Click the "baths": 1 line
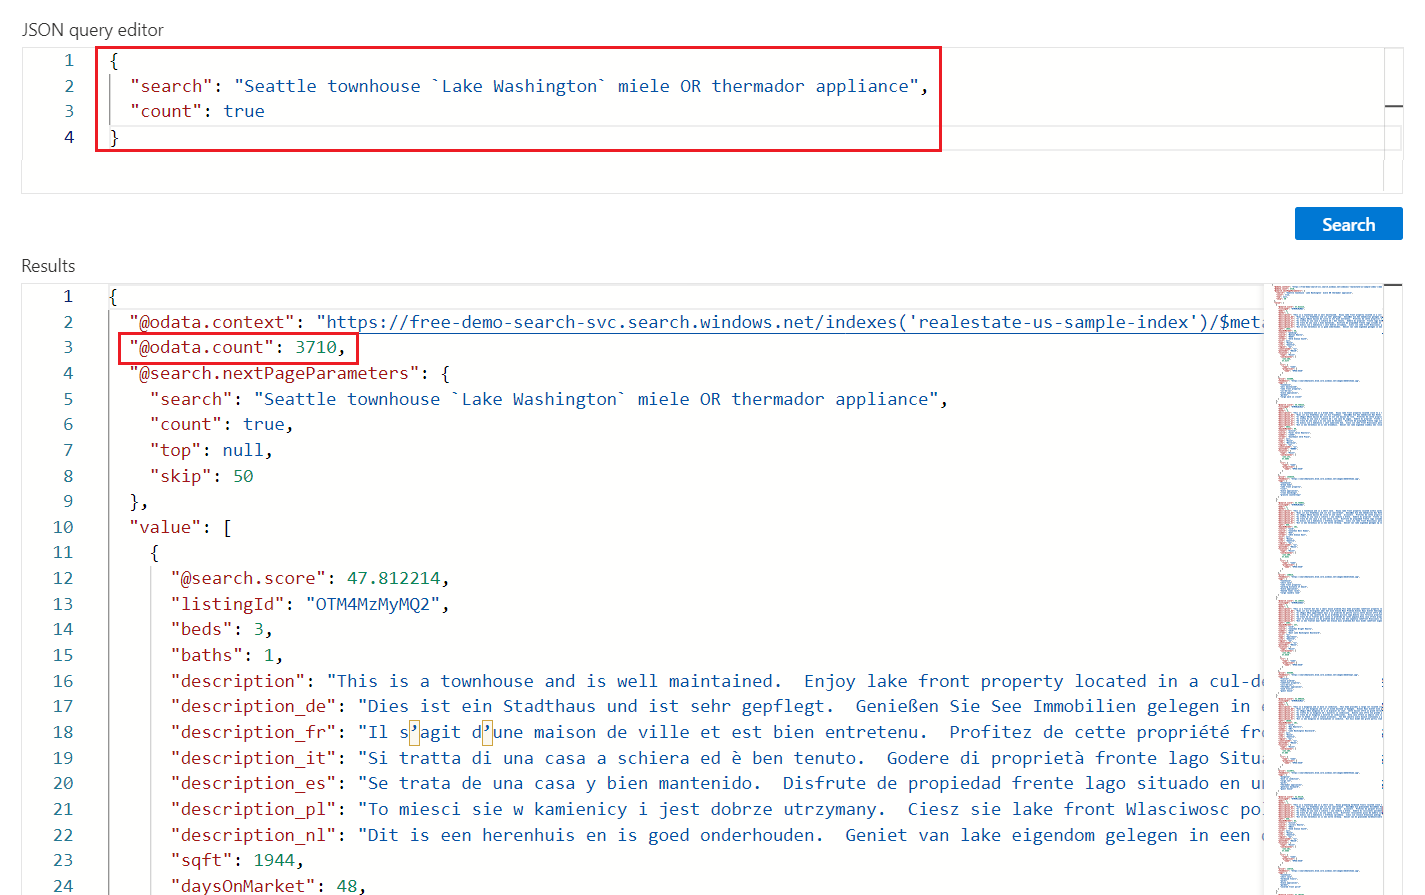The height and width of the screenshot is (895, 1425). [226, 655]
